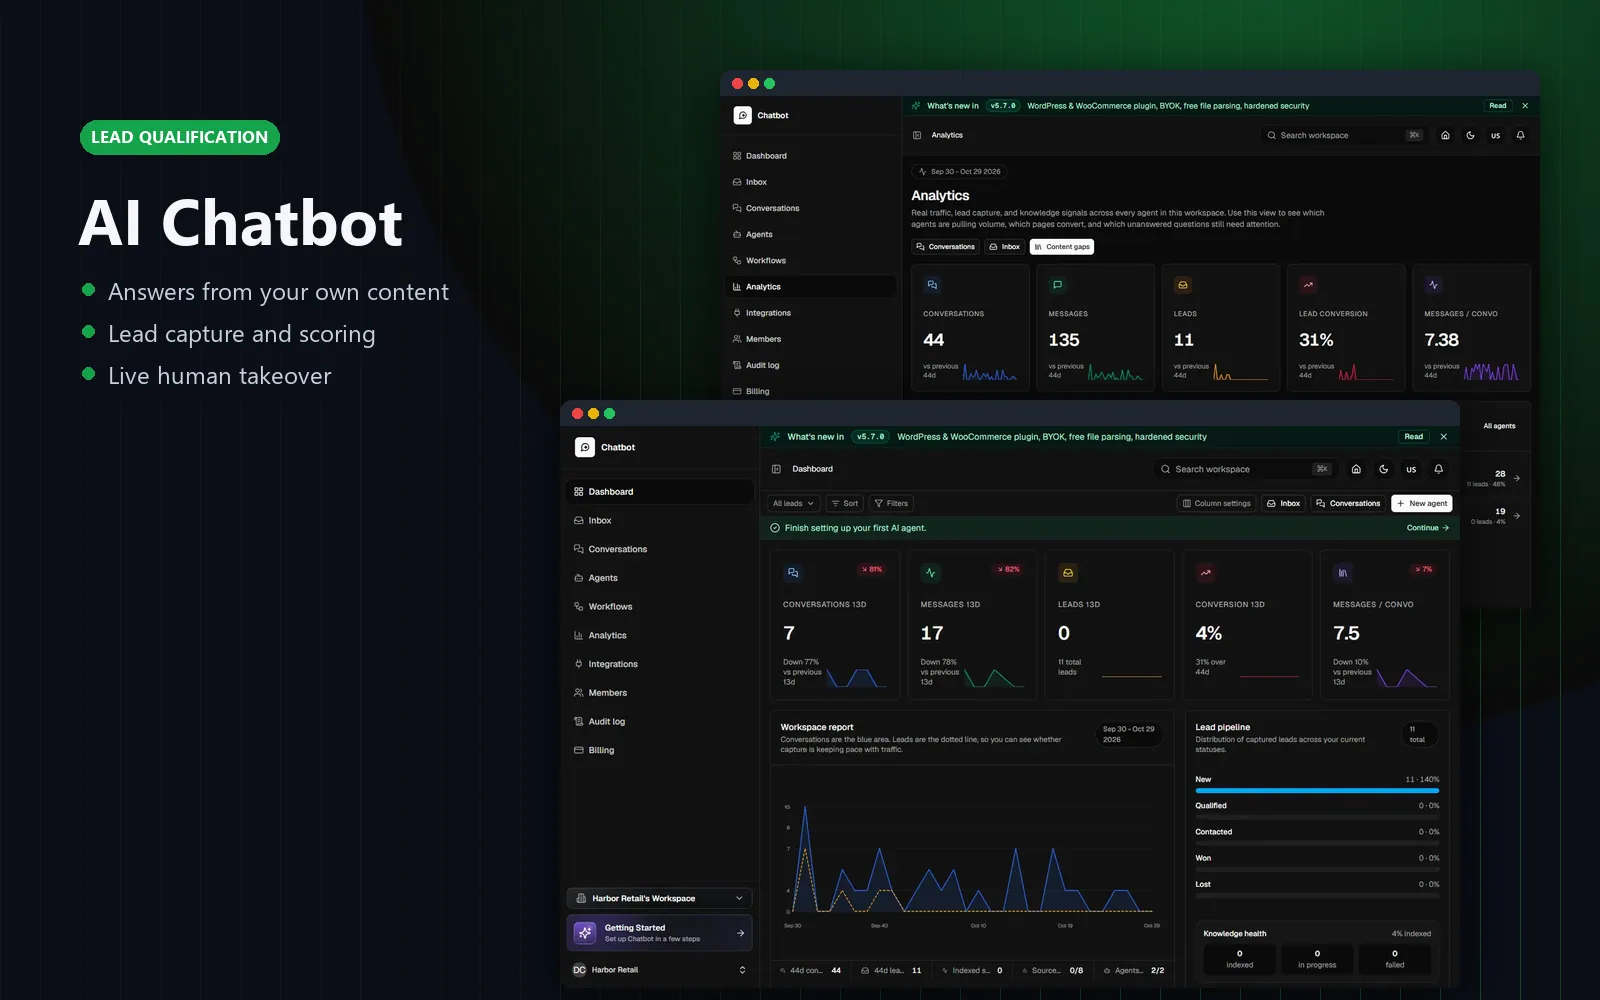Click the home icon in the Analytics window header
The image size is (1600, 1000).
point(1445,135)
